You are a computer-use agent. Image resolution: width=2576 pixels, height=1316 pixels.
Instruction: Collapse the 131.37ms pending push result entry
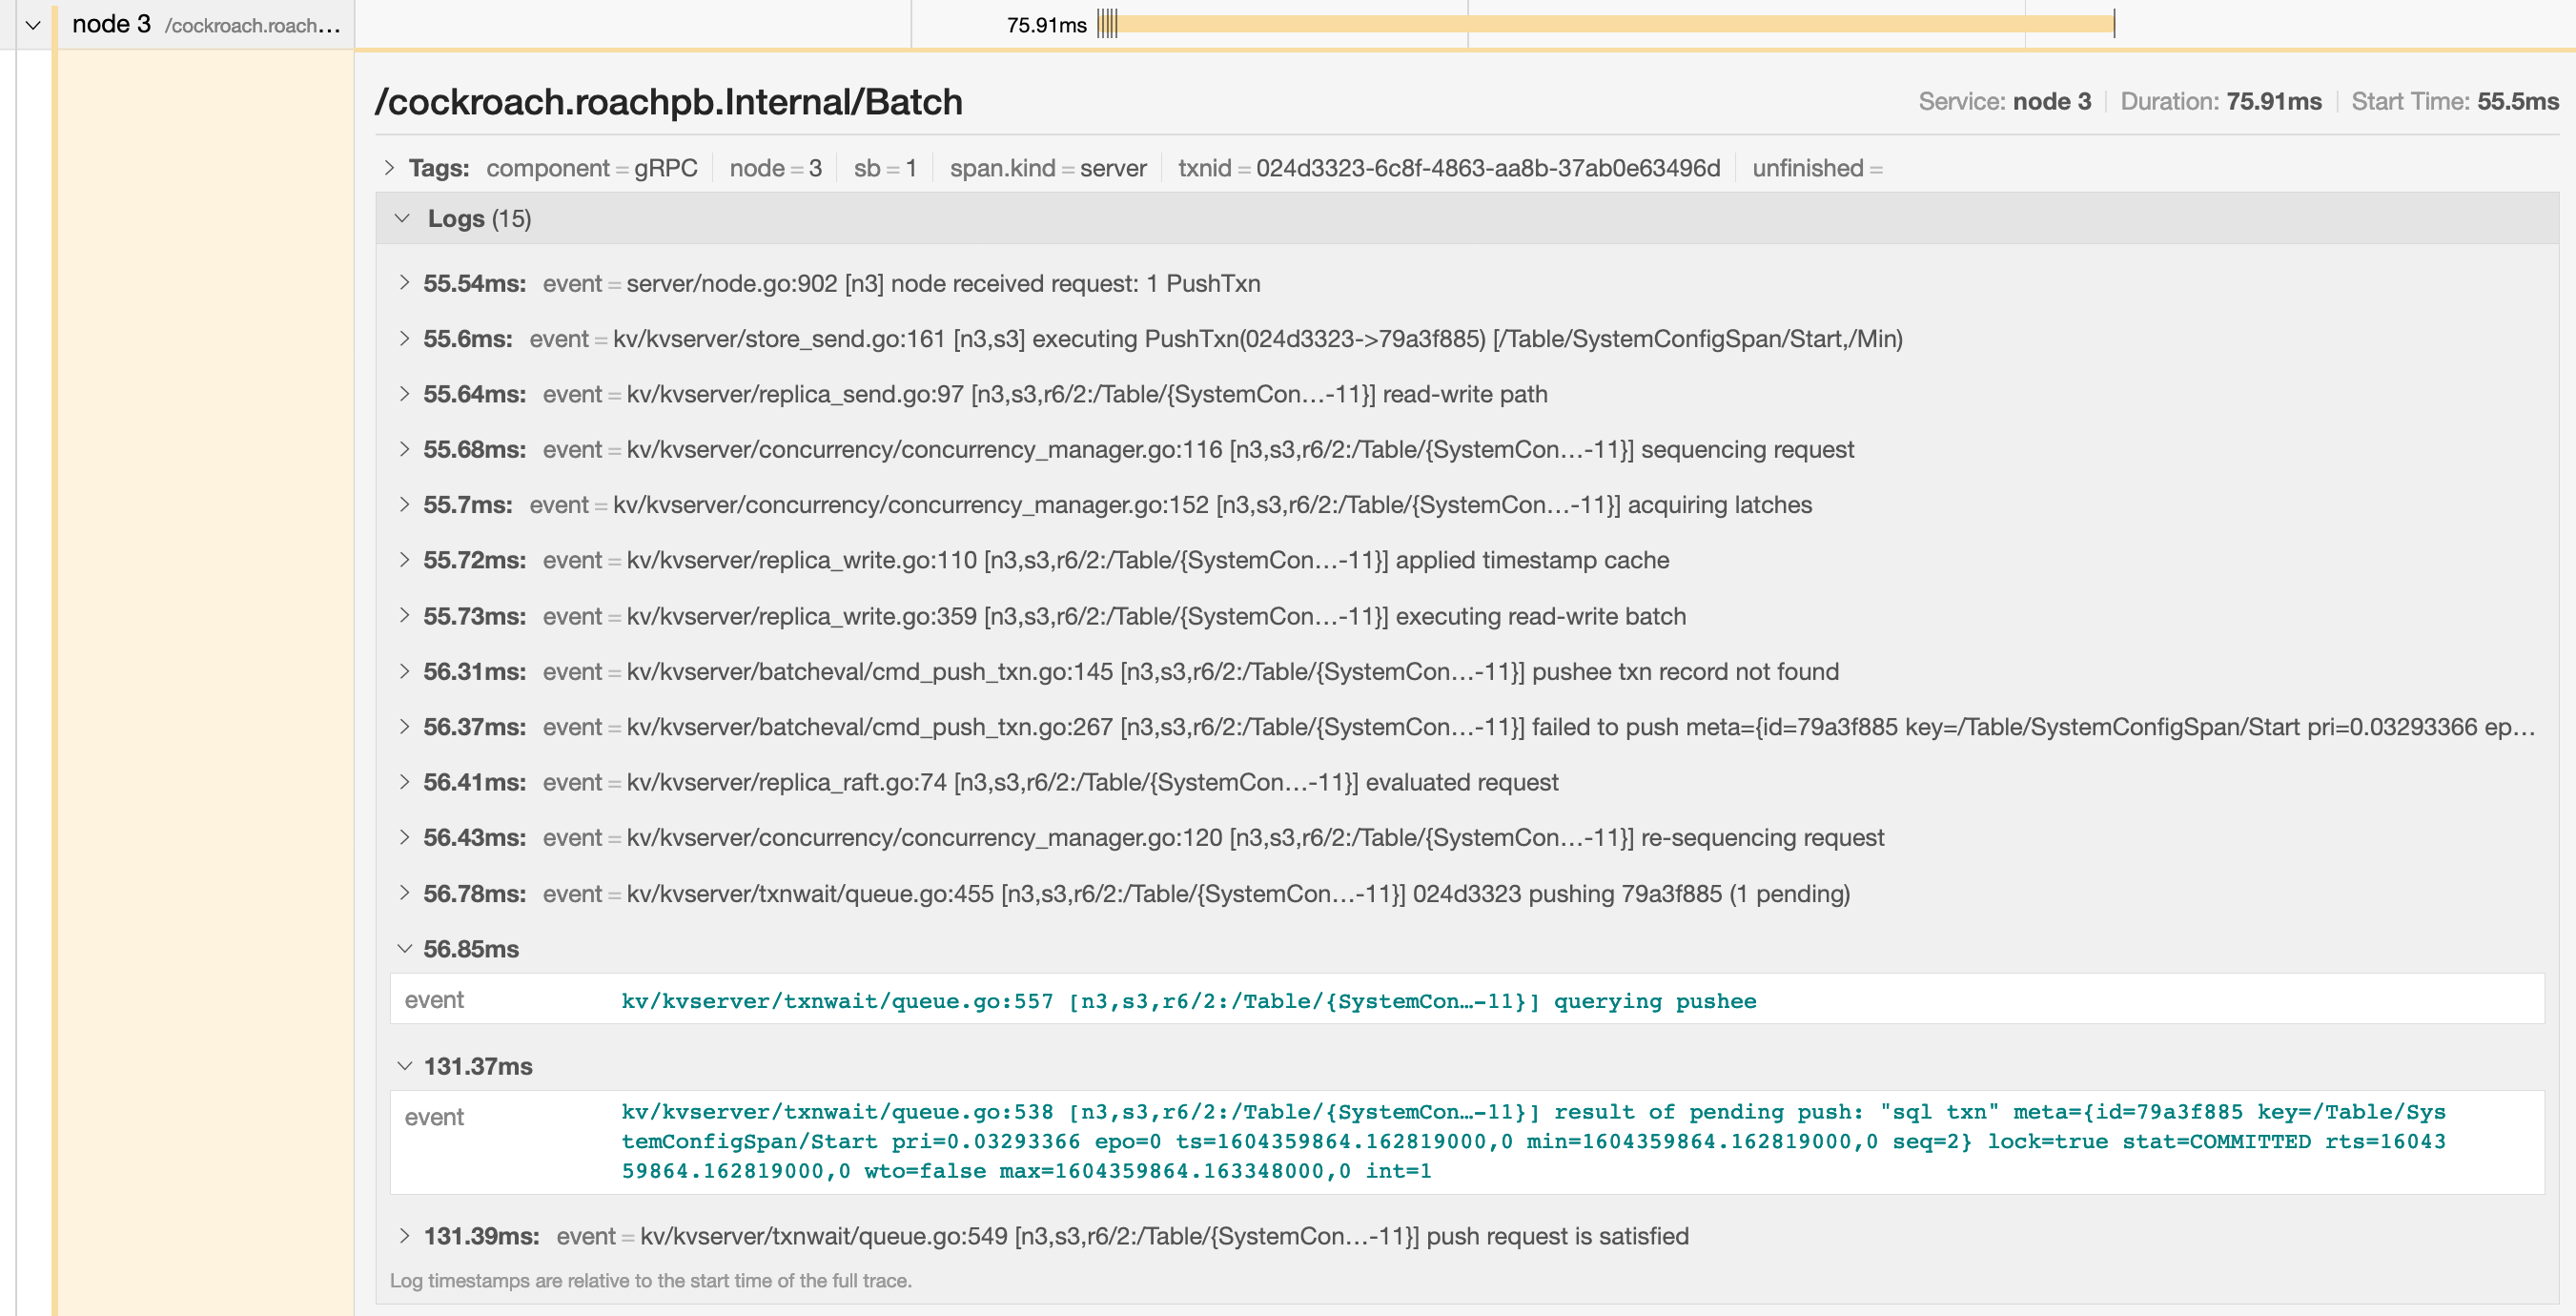click(x=404, y=1065)
